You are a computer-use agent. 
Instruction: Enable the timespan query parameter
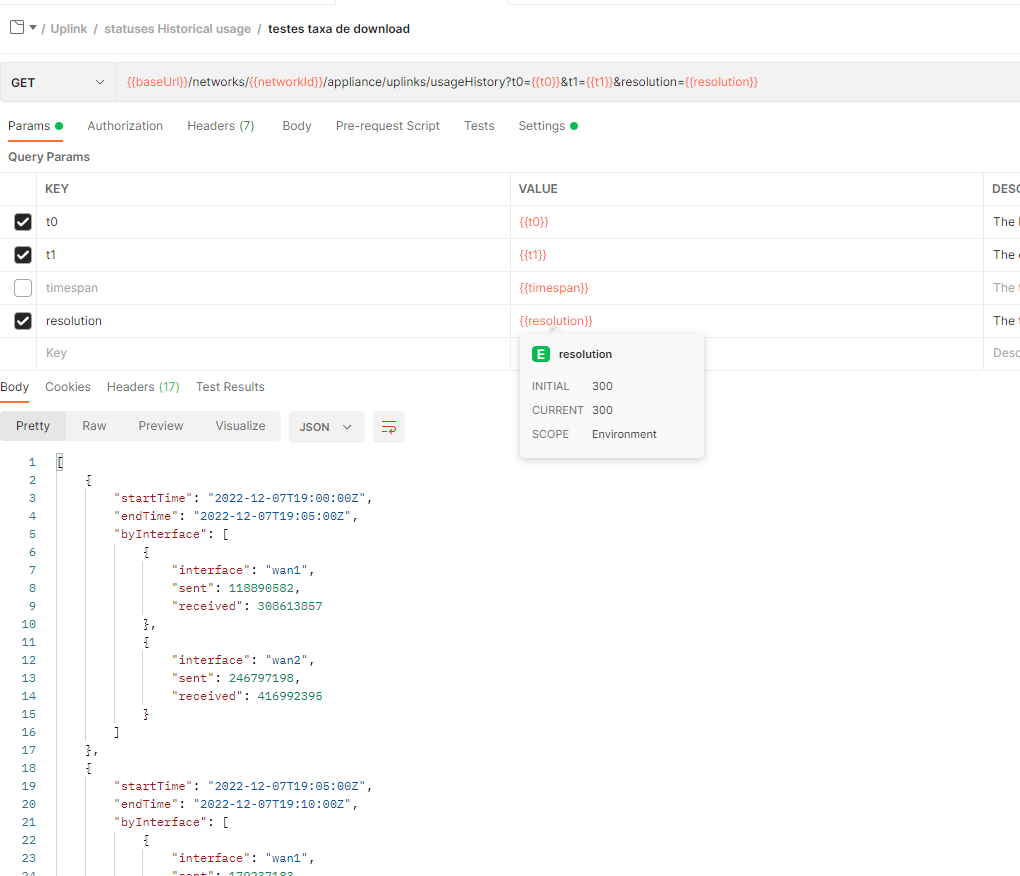(x=22, y=287)
